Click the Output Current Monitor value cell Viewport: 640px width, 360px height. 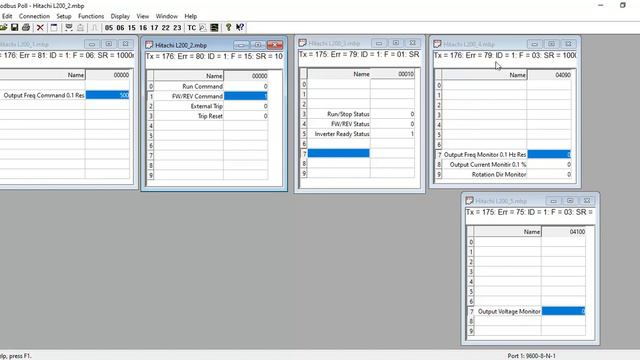549,164
